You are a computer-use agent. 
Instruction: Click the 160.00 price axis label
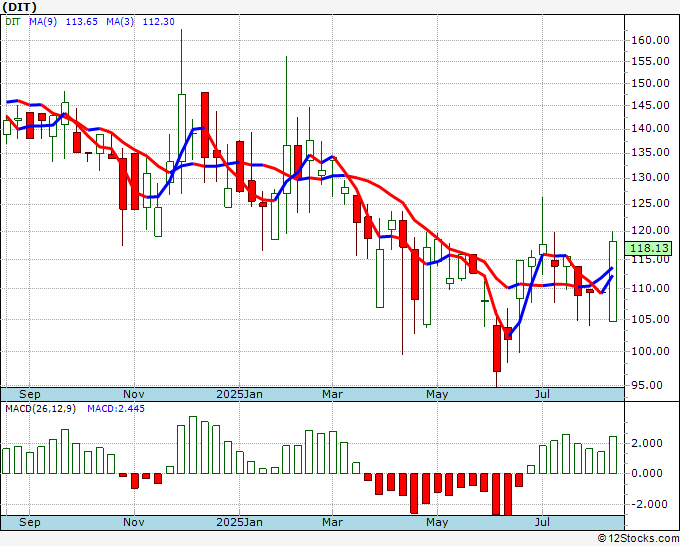[650, 40]
